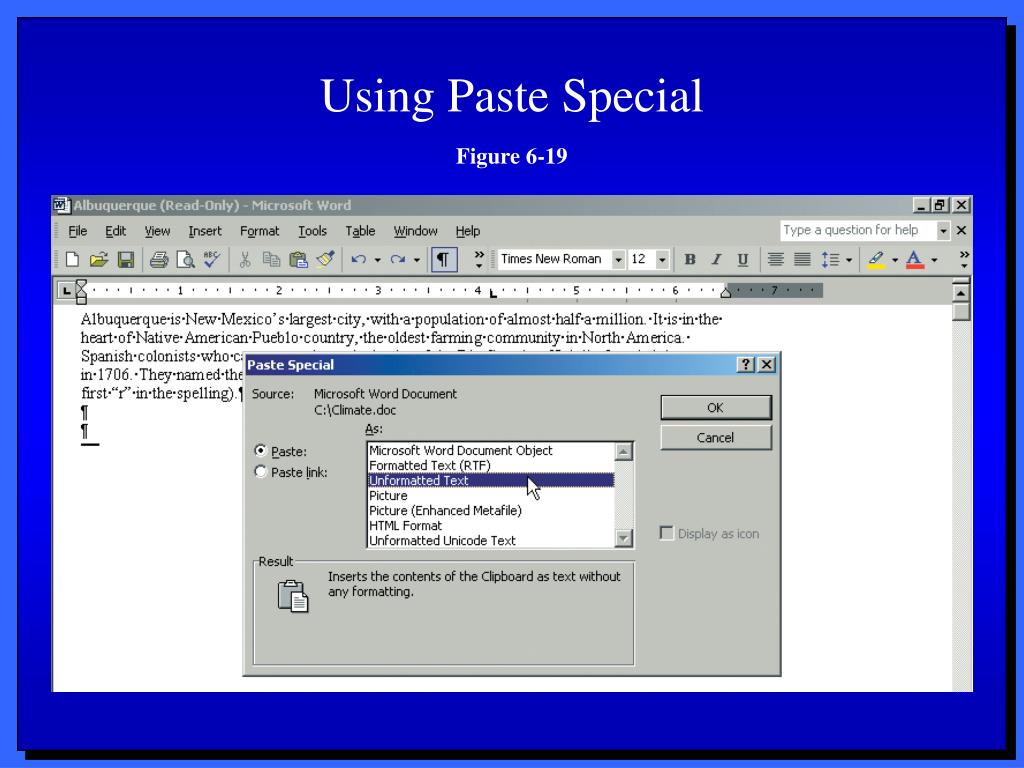Click the Paste Special help question mark
Image resolution: width=1024 pixels, height=768 pixels.
746,364
